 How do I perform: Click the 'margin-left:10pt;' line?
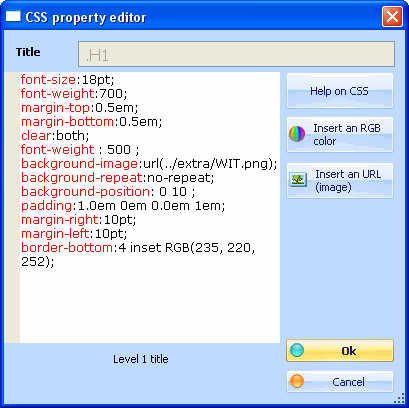(74, 234)
